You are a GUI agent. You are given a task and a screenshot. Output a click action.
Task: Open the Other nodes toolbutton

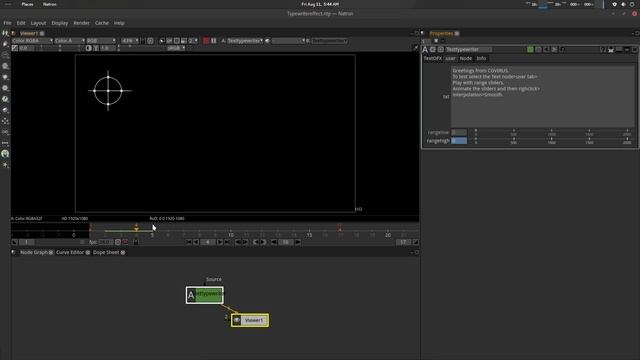point(5,143)
